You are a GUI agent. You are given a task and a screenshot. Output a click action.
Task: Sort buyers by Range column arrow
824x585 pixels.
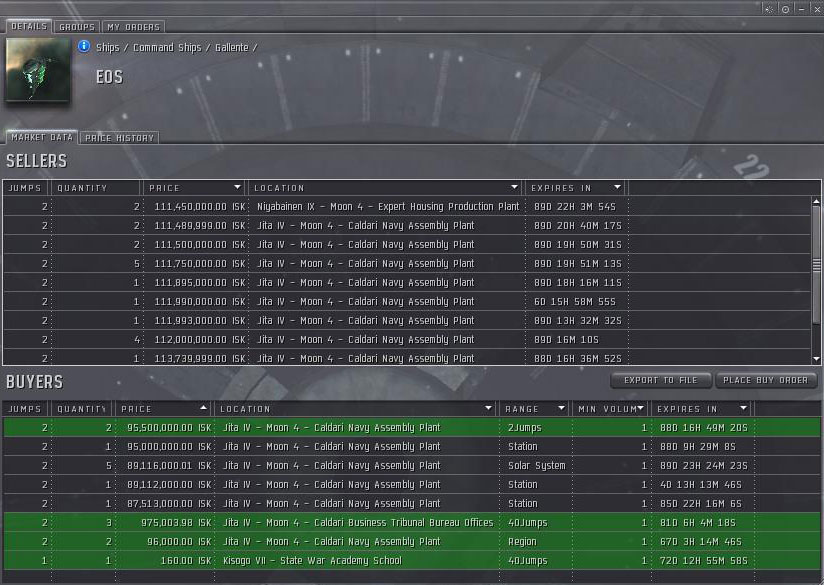pyautogui.click(x=561, y=408)
